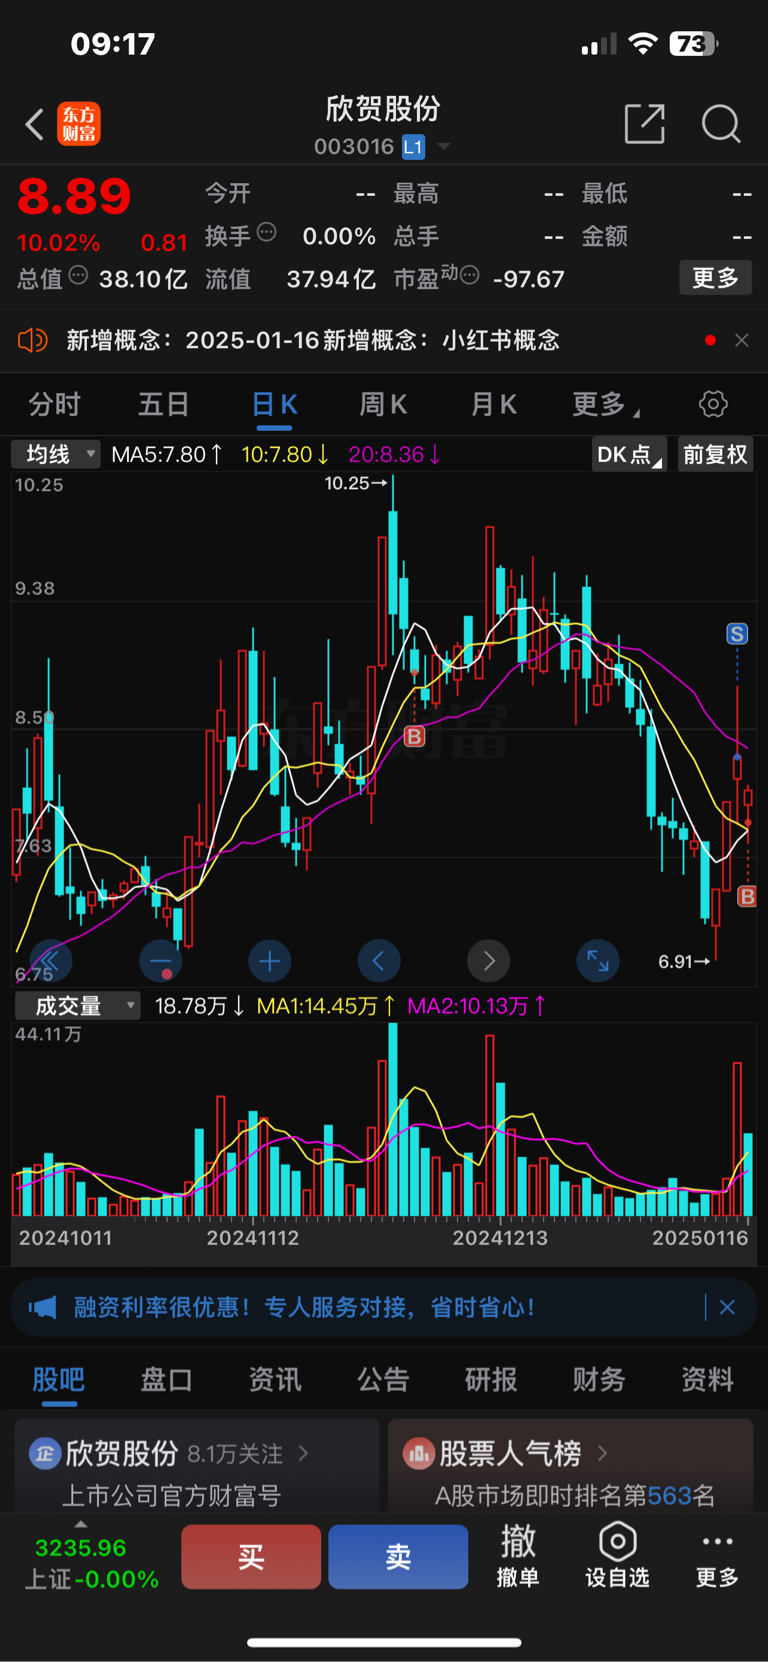This screenshot has height=1662, width=768.
Task: Tap 上证 3235.96 index value
Action: point(80,1548)
